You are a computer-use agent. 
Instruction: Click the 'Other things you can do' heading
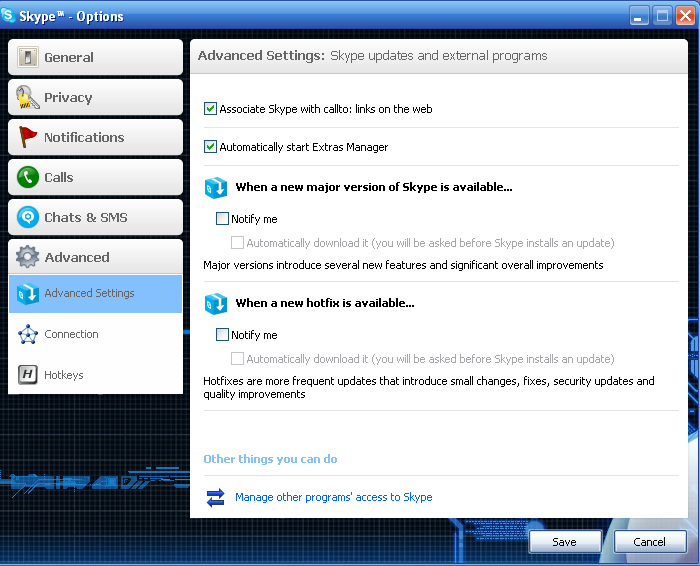270,459
